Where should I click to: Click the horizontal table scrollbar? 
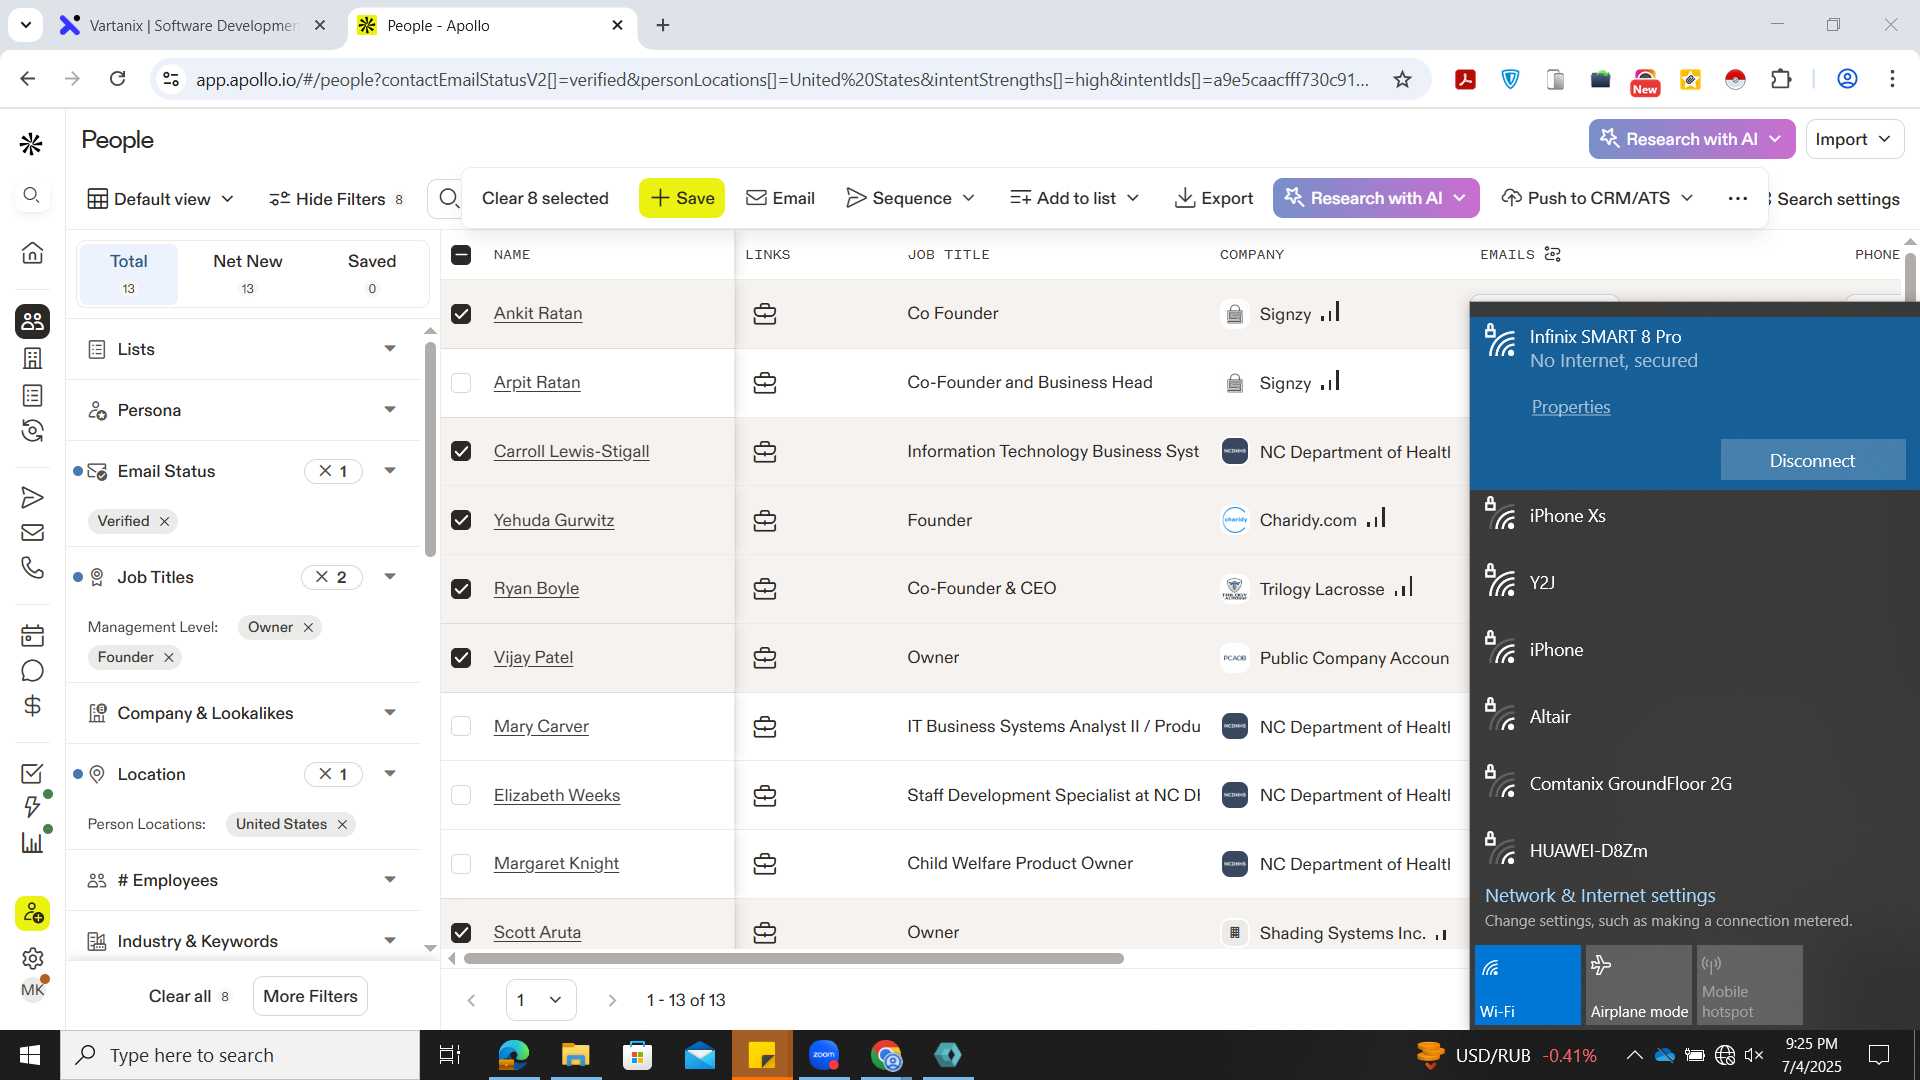click(x=794, y=958)
